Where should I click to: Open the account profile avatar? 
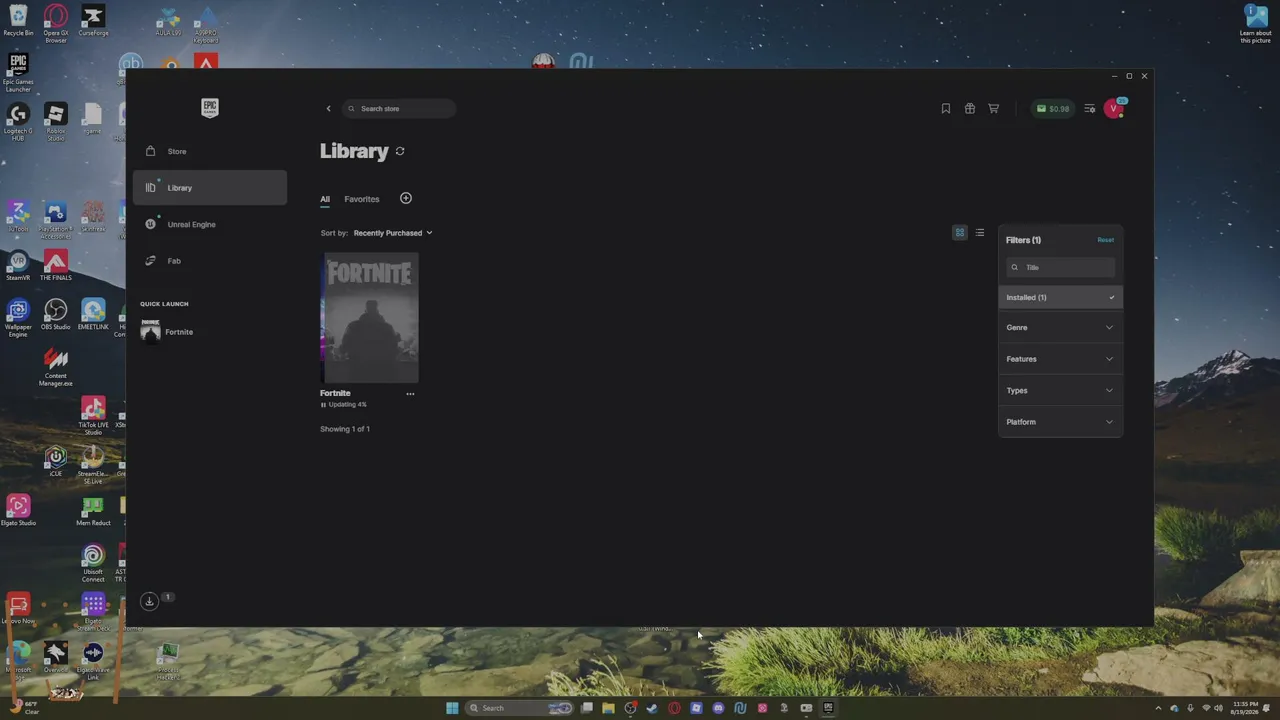tap(1114, 109)
